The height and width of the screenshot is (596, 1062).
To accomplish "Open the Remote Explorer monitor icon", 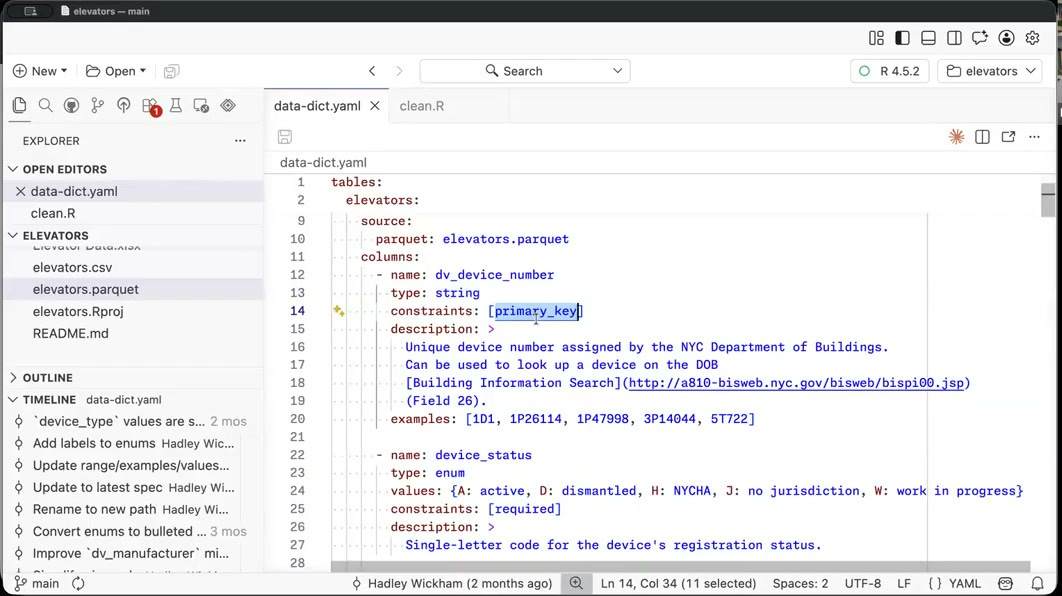I will pyautogui.click(x=201, y=106).
